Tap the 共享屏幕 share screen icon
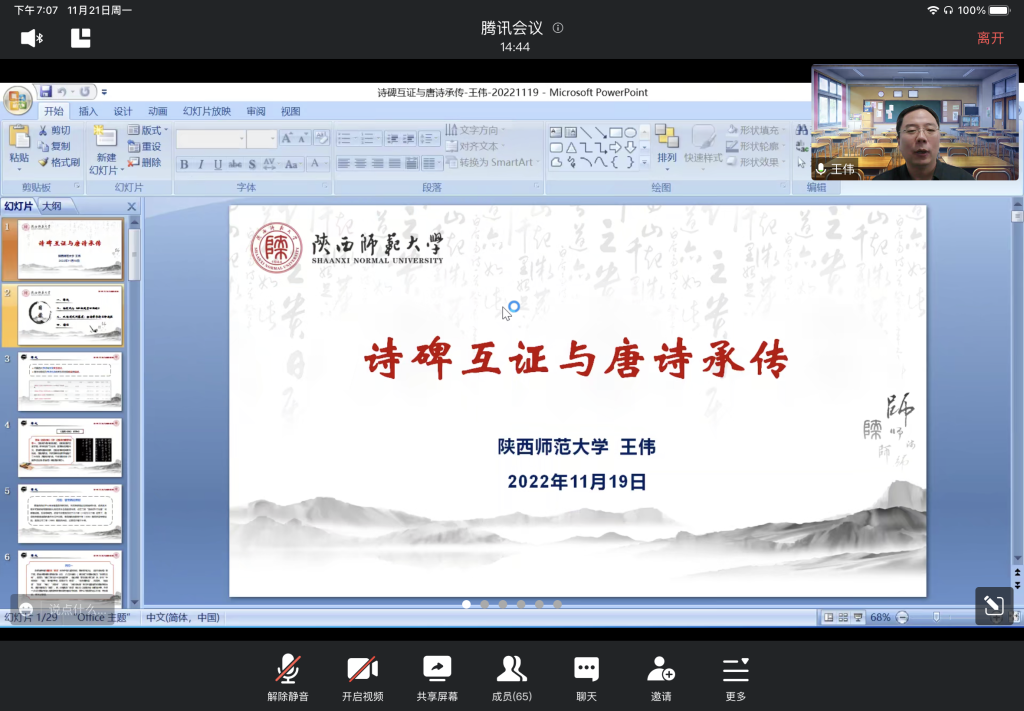The width and height of the screenshot is (1024, 711). coord(437,677)
